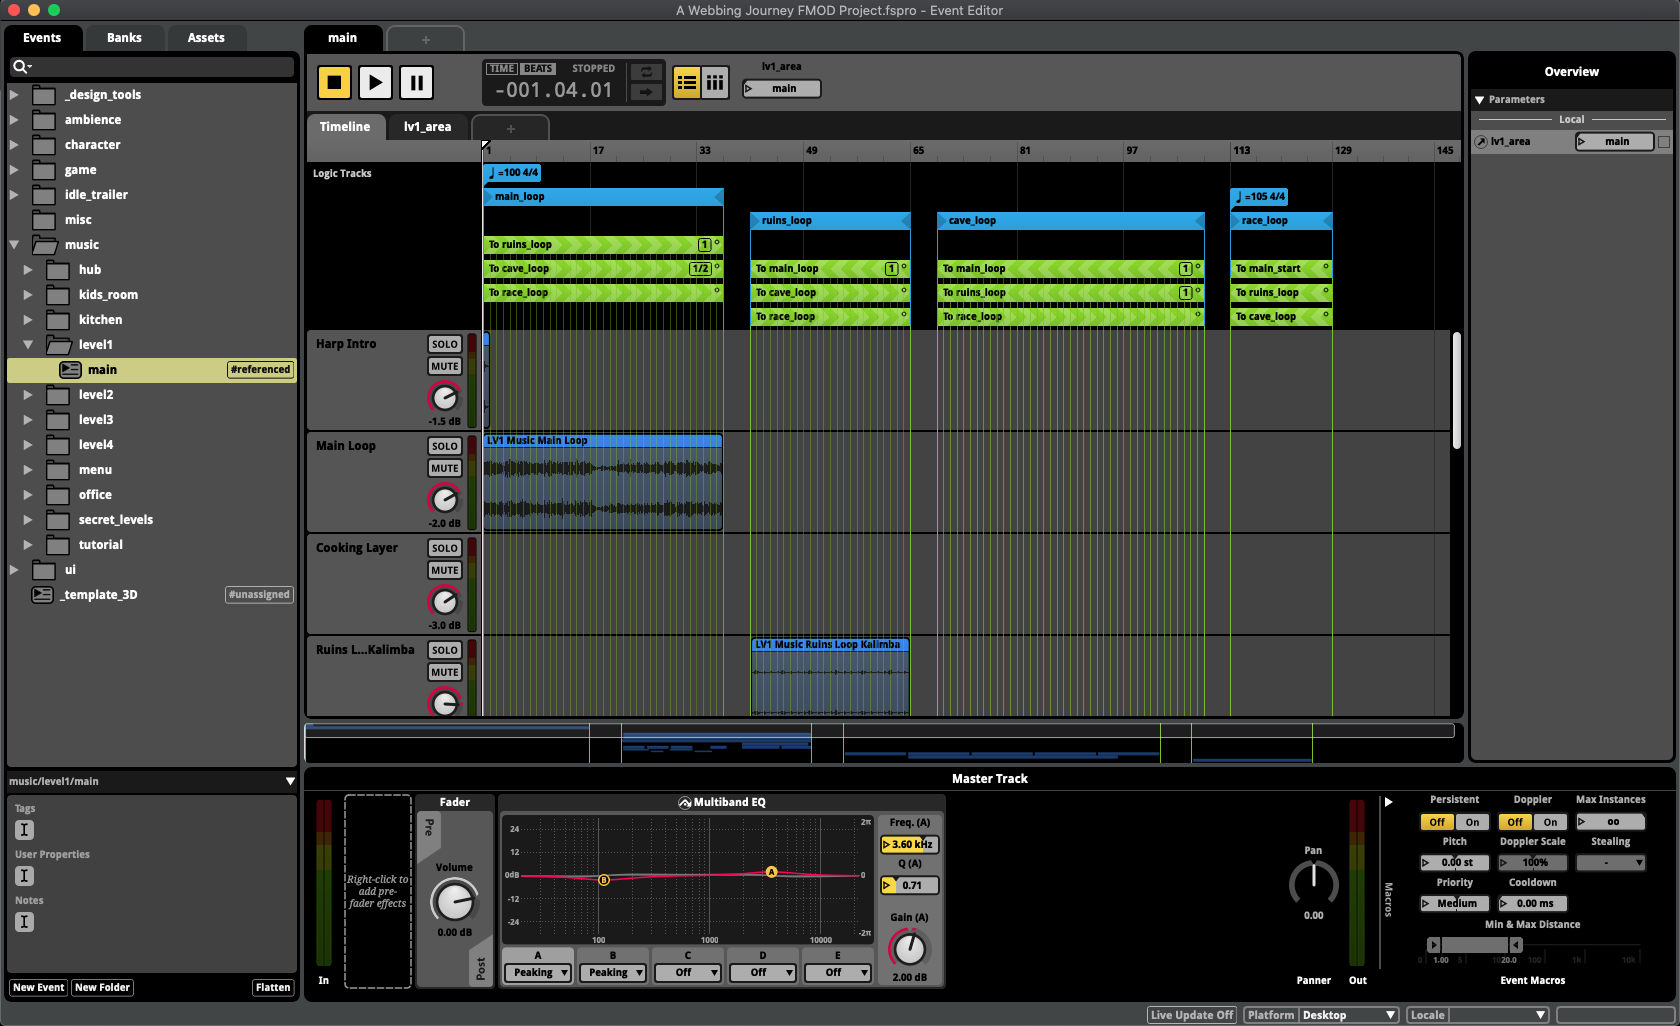Pause playback with the Pause button
The height and width of the screenshot is (1026, 1680).
pyautogui.click(x=416, y=82)
